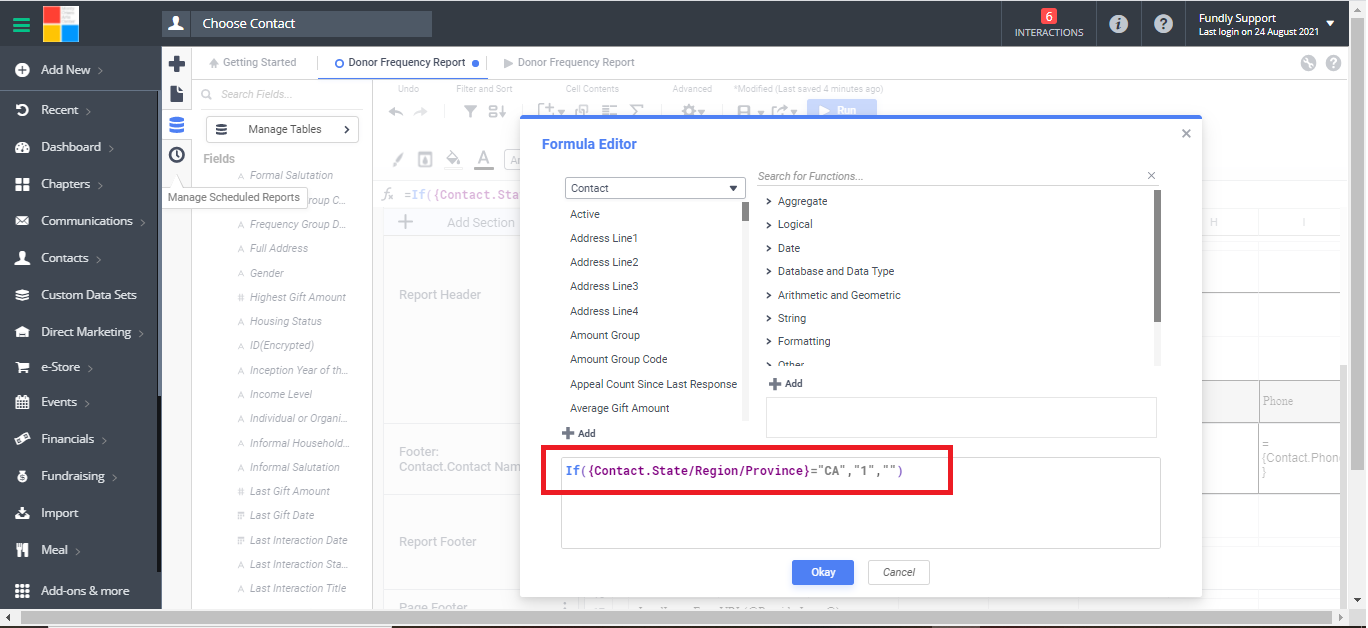
Task: Open the help question mark icon
Action: point(1163,23)
